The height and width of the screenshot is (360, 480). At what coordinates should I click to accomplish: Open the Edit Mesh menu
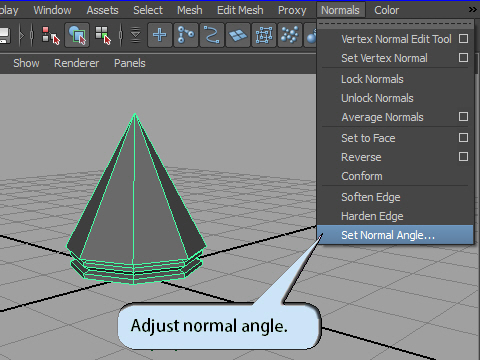click(x=240, y=10)
